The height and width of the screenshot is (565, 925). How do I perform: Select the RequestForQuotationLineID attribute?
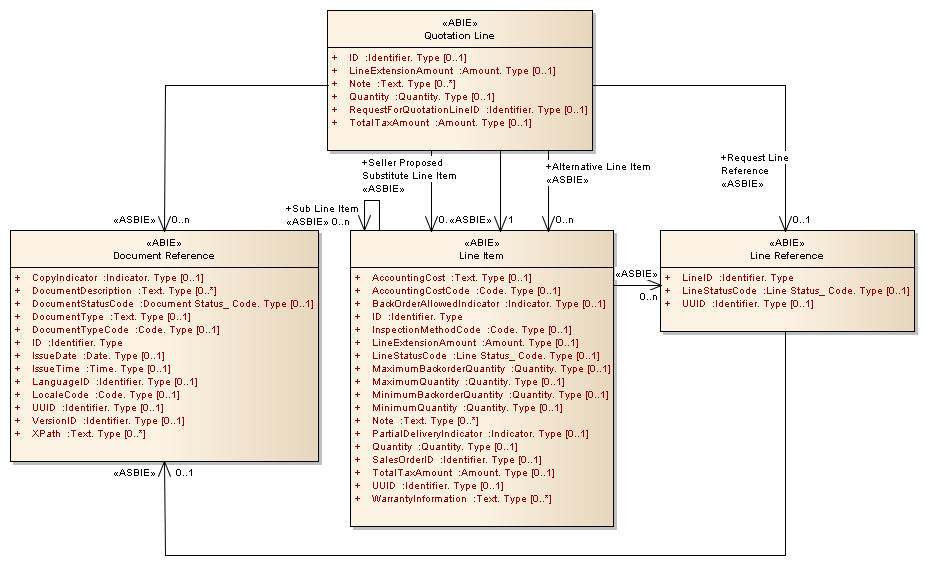click(467, 110)
